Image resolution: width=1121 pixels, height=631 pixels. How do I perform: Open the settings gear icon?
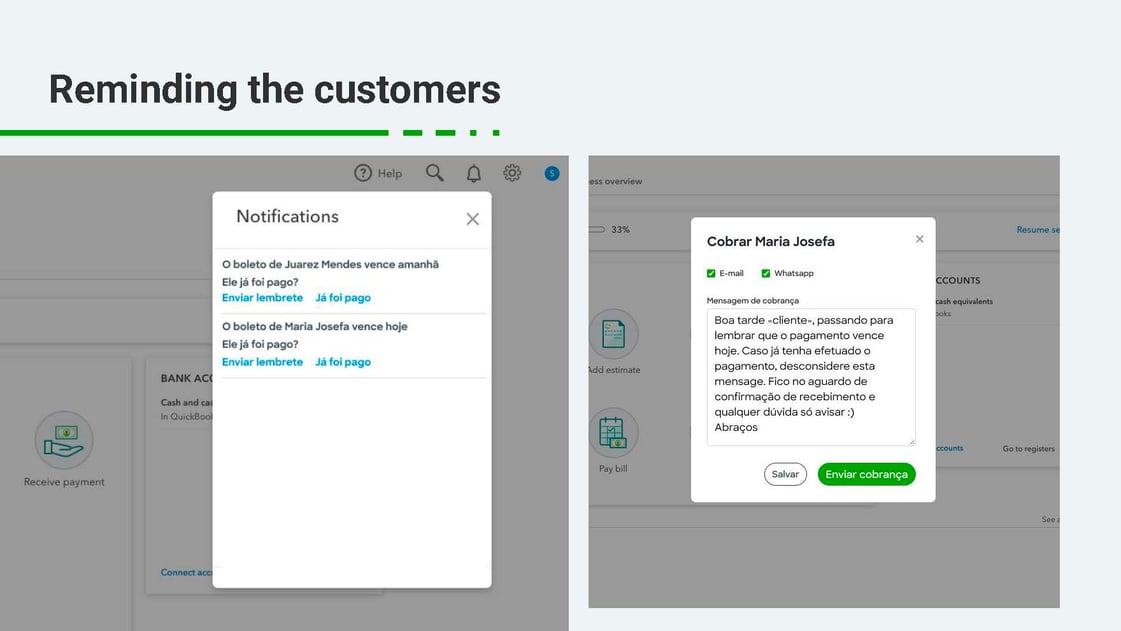click(x=512, y=173)
